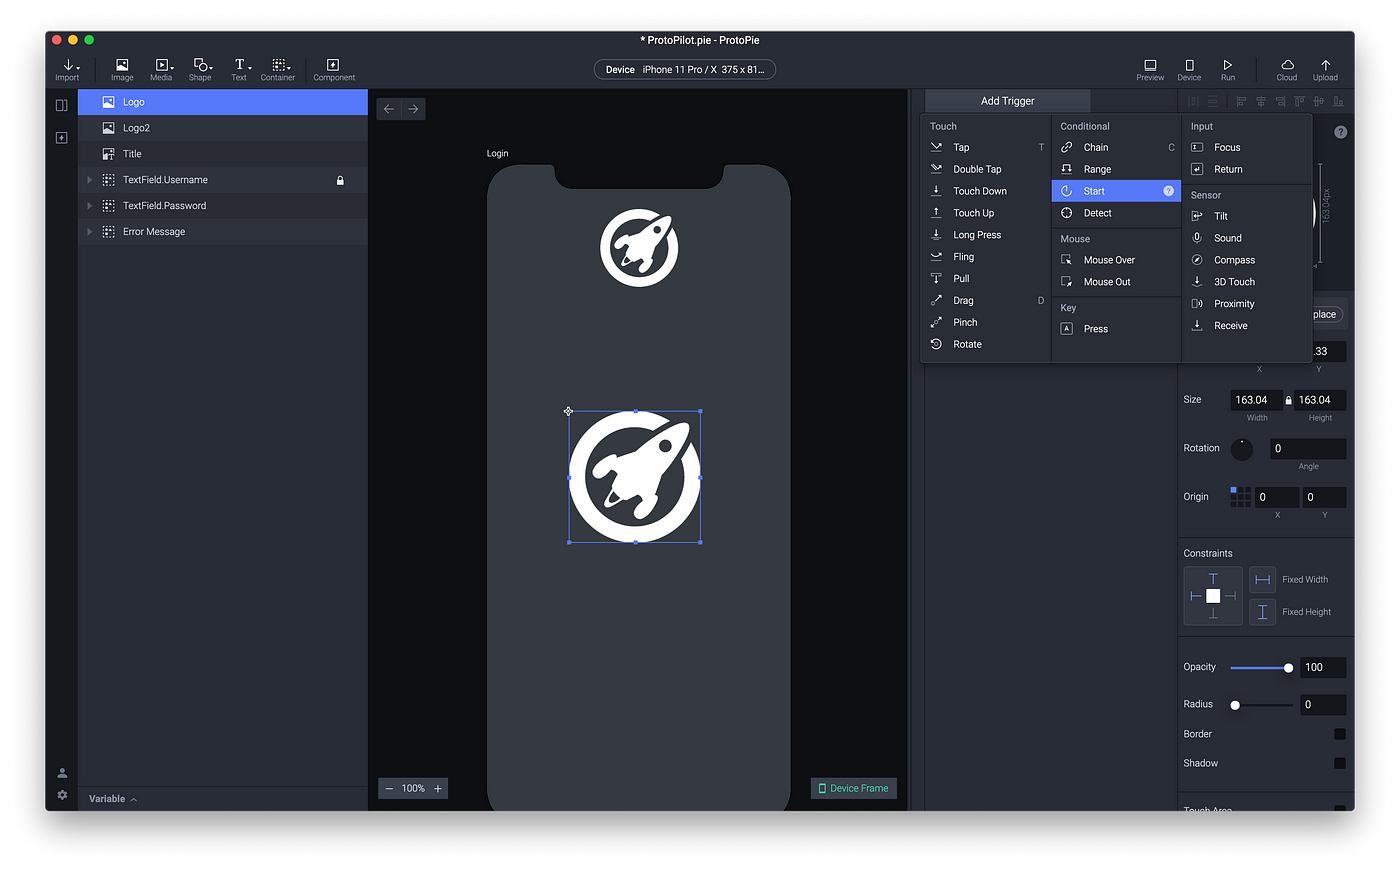The image size is (1400, 871).
Task: Select the highlighted Start trigger
Action: pyautogui.click(x=1116, y=191)
